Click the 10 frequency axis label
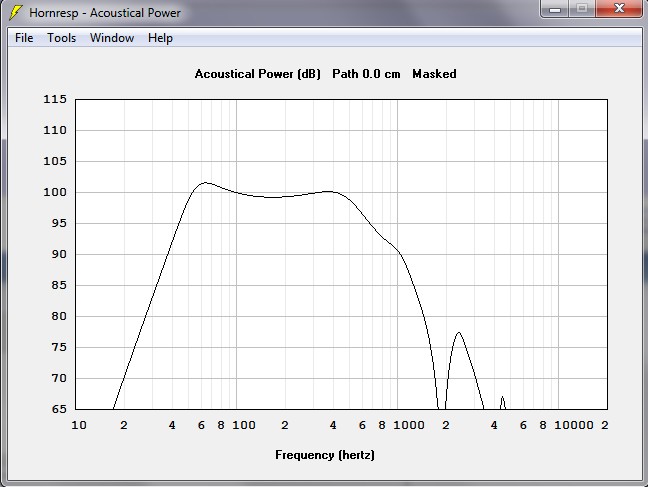This screenshot has width=648, height=487. coord(79,425)
